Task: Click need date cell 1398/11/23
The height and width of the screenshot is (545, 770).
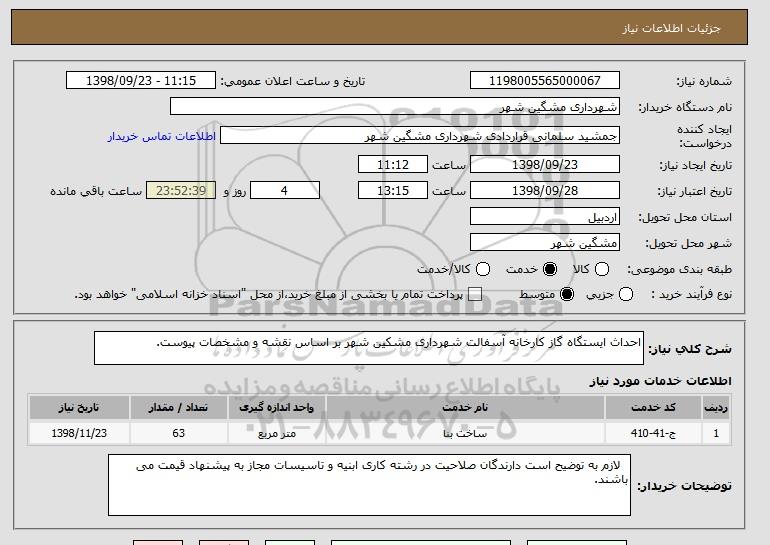Action: click(79, 433)
